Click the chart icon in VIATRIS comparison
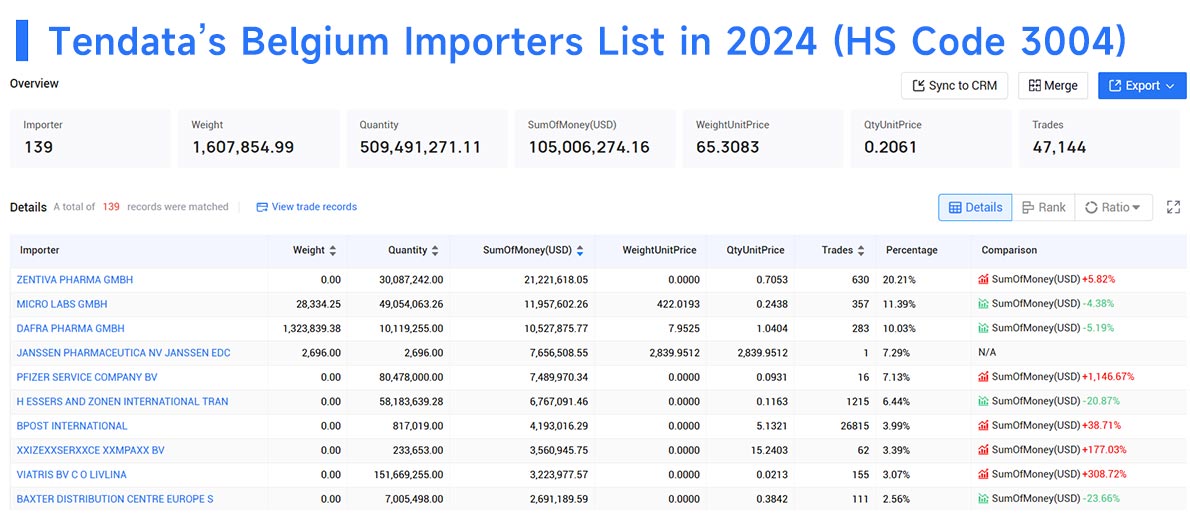1190x519 pixels. 984,473
